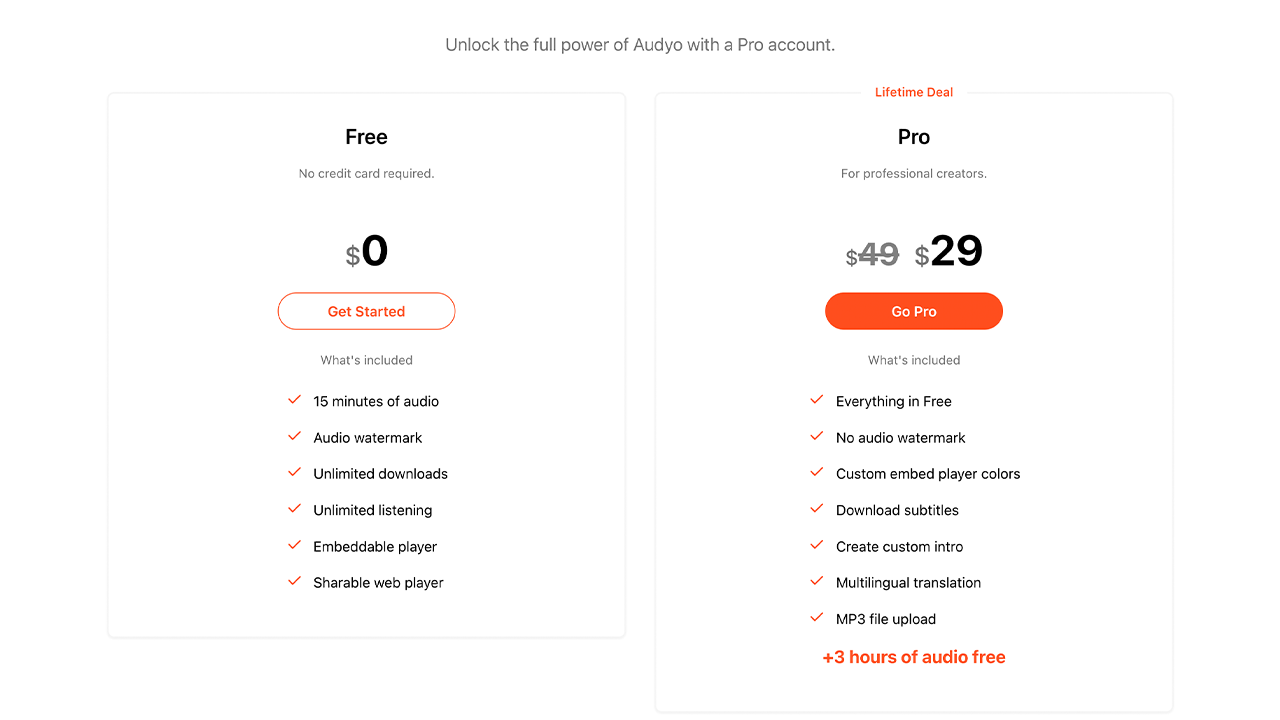Click checkmark next to Multilingual translation
The height and width of the screenshot is (720, 1280).
click(817, 581)
